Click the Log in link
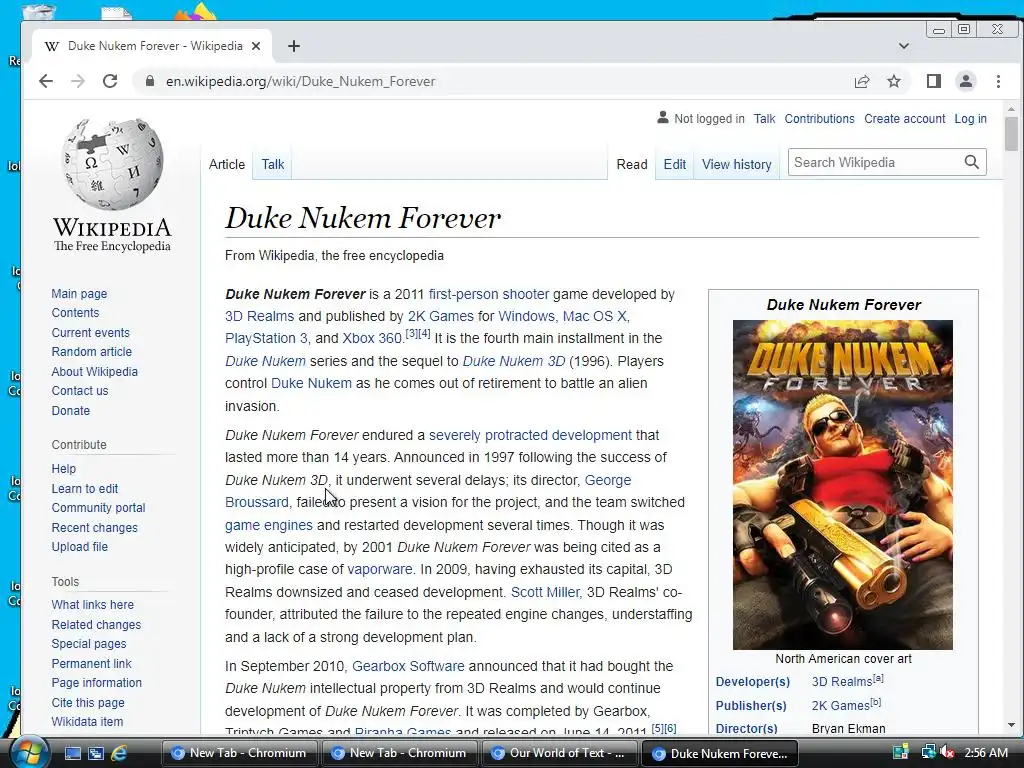Viewport: 1024px width, 768px height. tap(970, 119)
